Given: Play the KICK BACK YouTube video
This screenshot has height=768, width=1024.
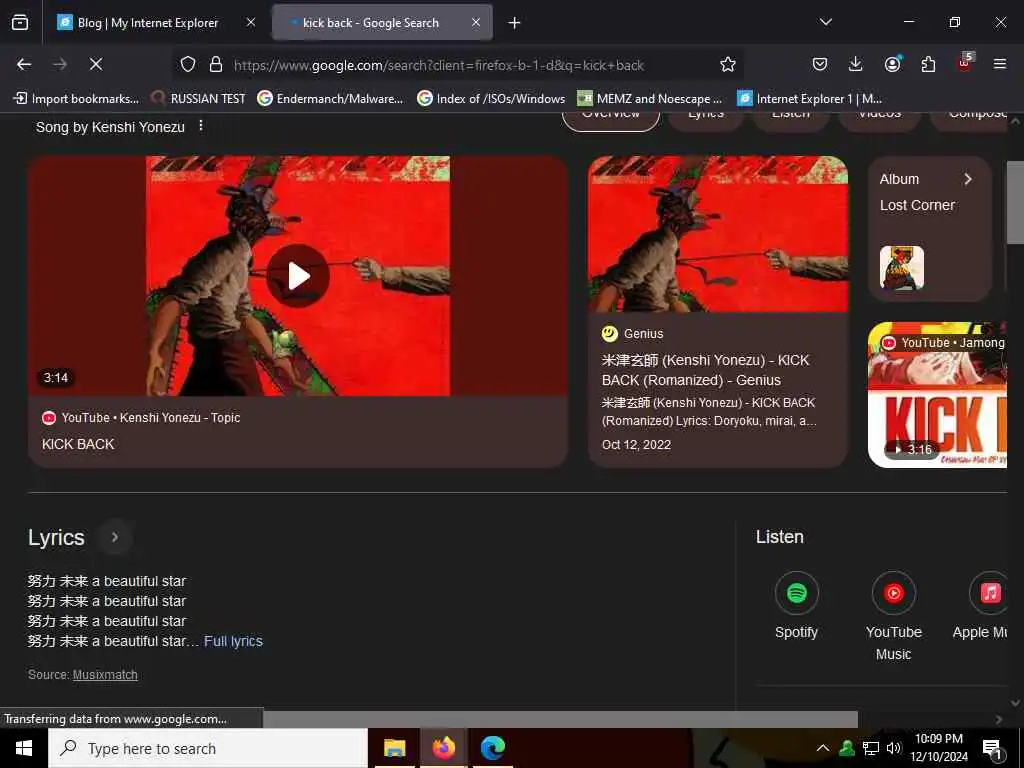Looking at the screenshot, I should pos(298,276).
